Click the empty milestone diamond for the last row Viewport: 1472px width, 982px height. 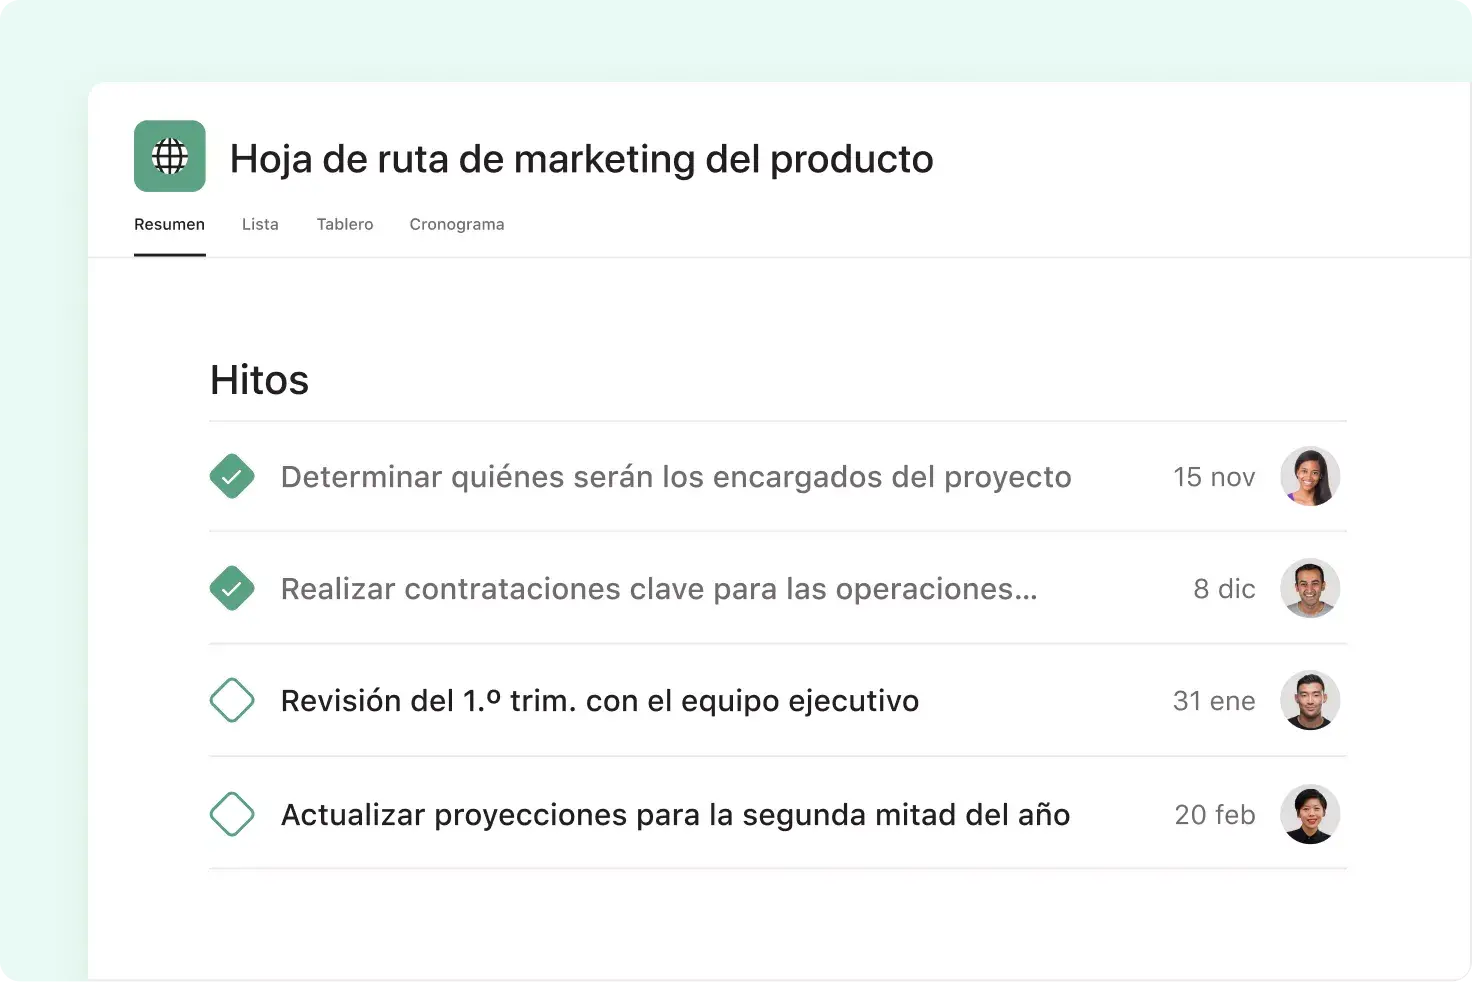(x=232, y=814)
